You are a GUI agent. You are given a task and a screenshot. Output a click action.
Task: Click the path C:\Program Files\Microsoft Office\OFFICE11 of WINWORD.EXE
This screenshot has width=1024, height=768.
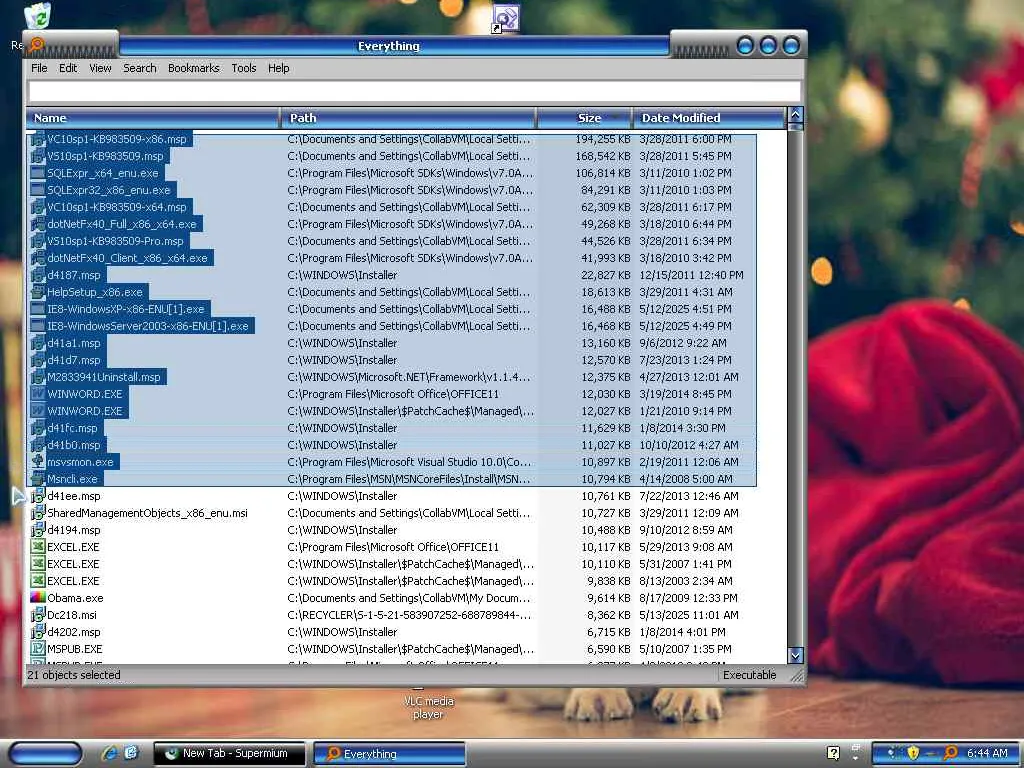coord(393,394)
